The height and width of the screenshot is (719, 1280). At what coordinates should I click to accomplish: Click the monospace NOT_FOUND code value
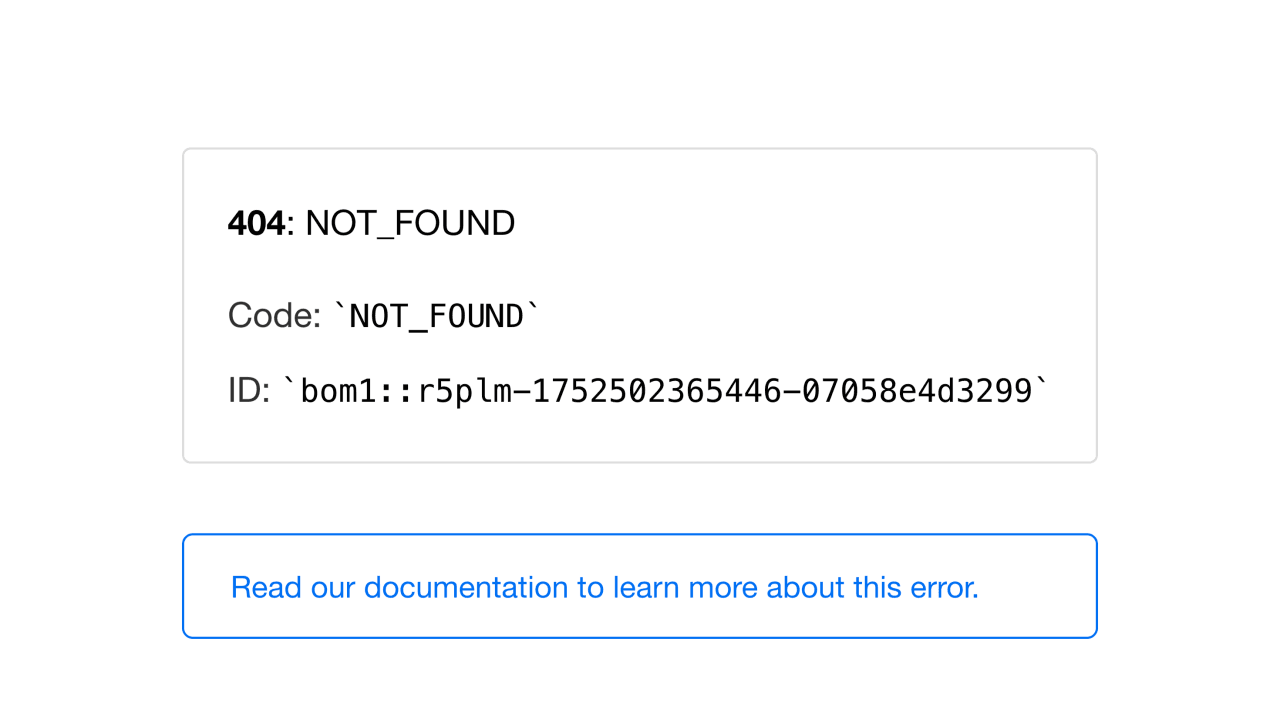(436, 316)
